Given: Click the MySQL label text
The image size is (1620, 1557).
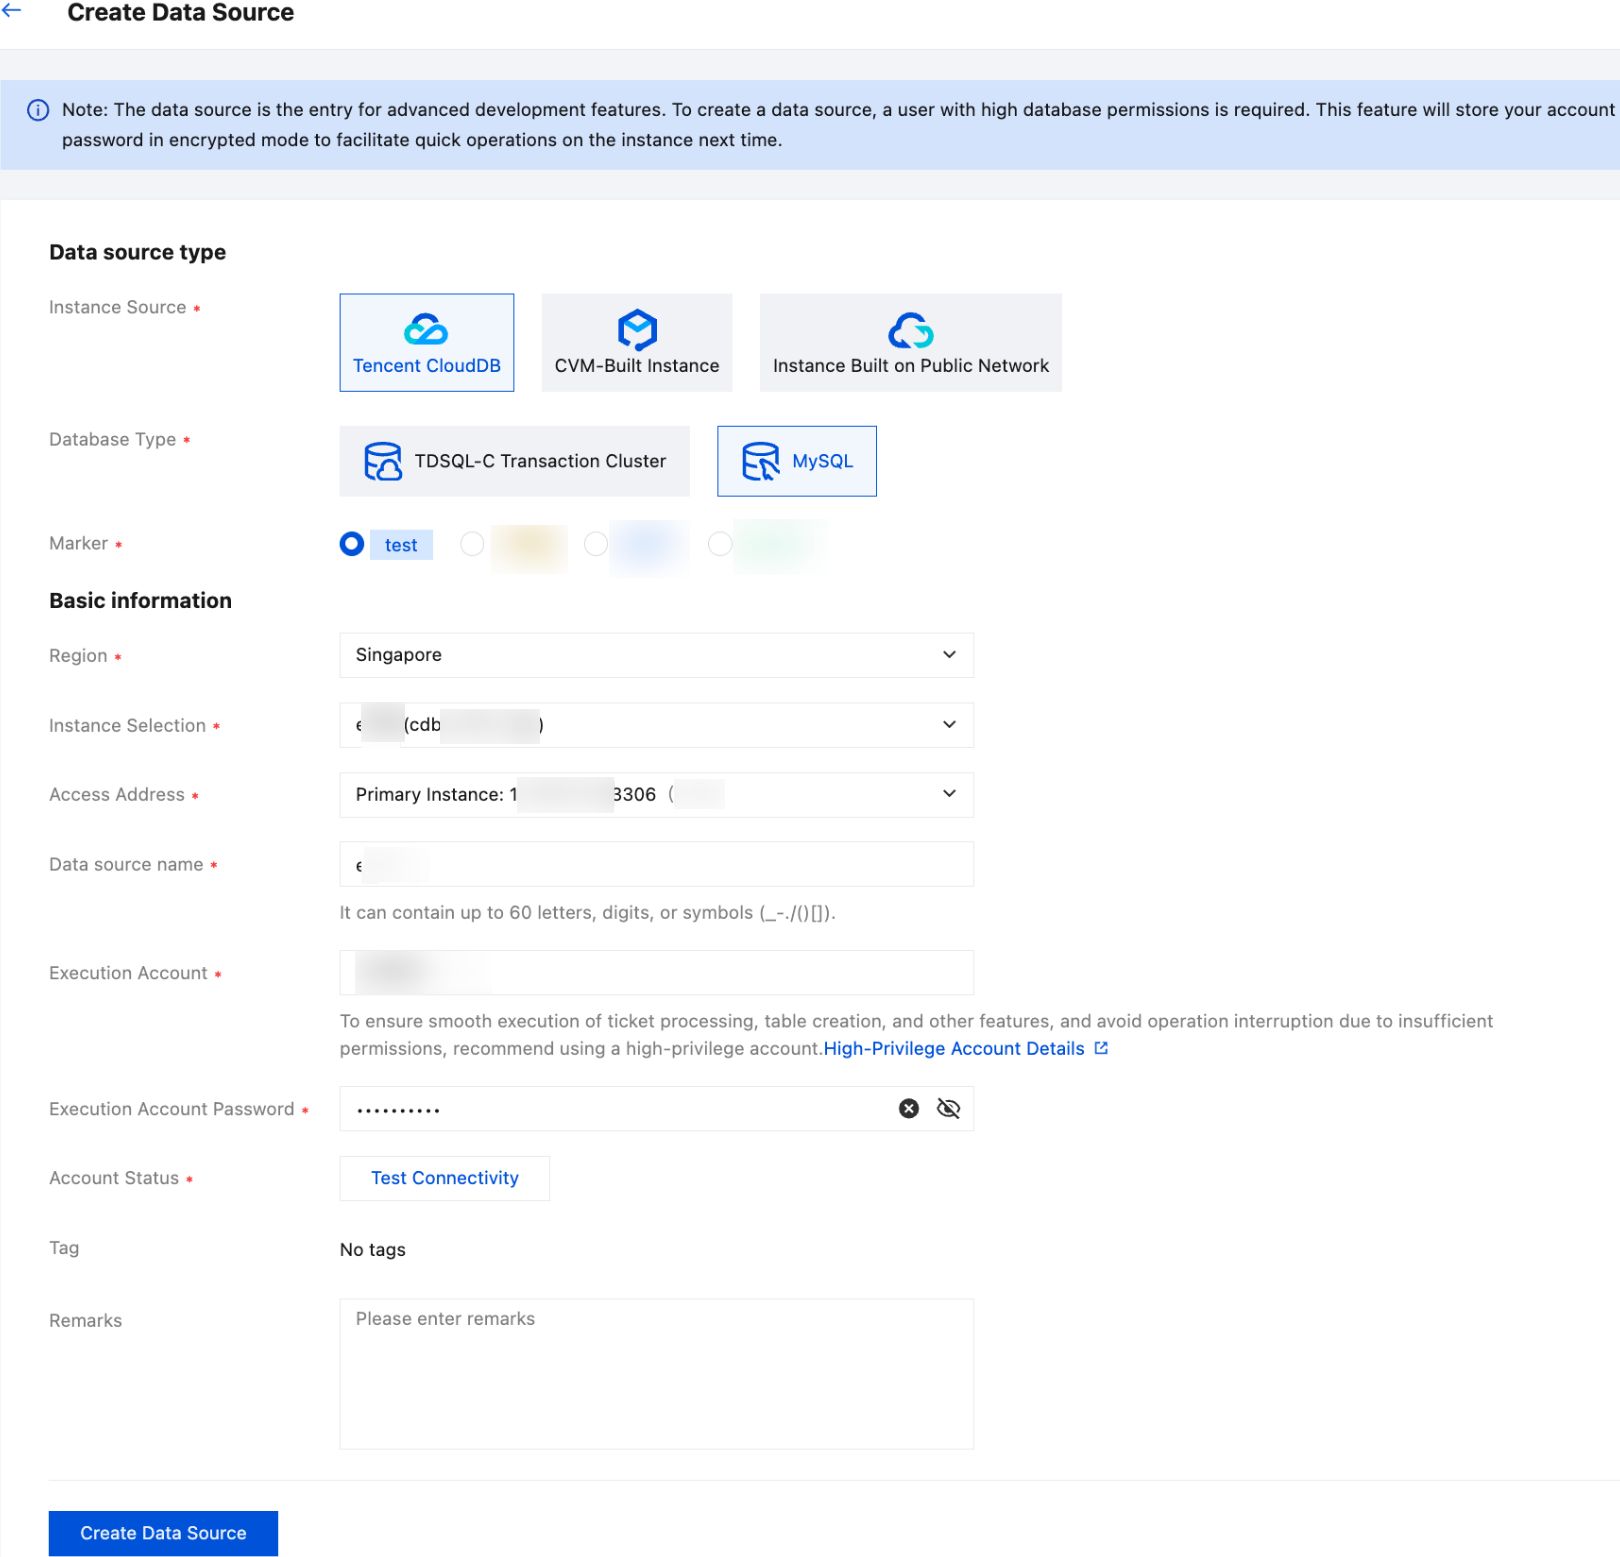Looking at the screenshot, I should pyautogui.click(x=823, y=461).
